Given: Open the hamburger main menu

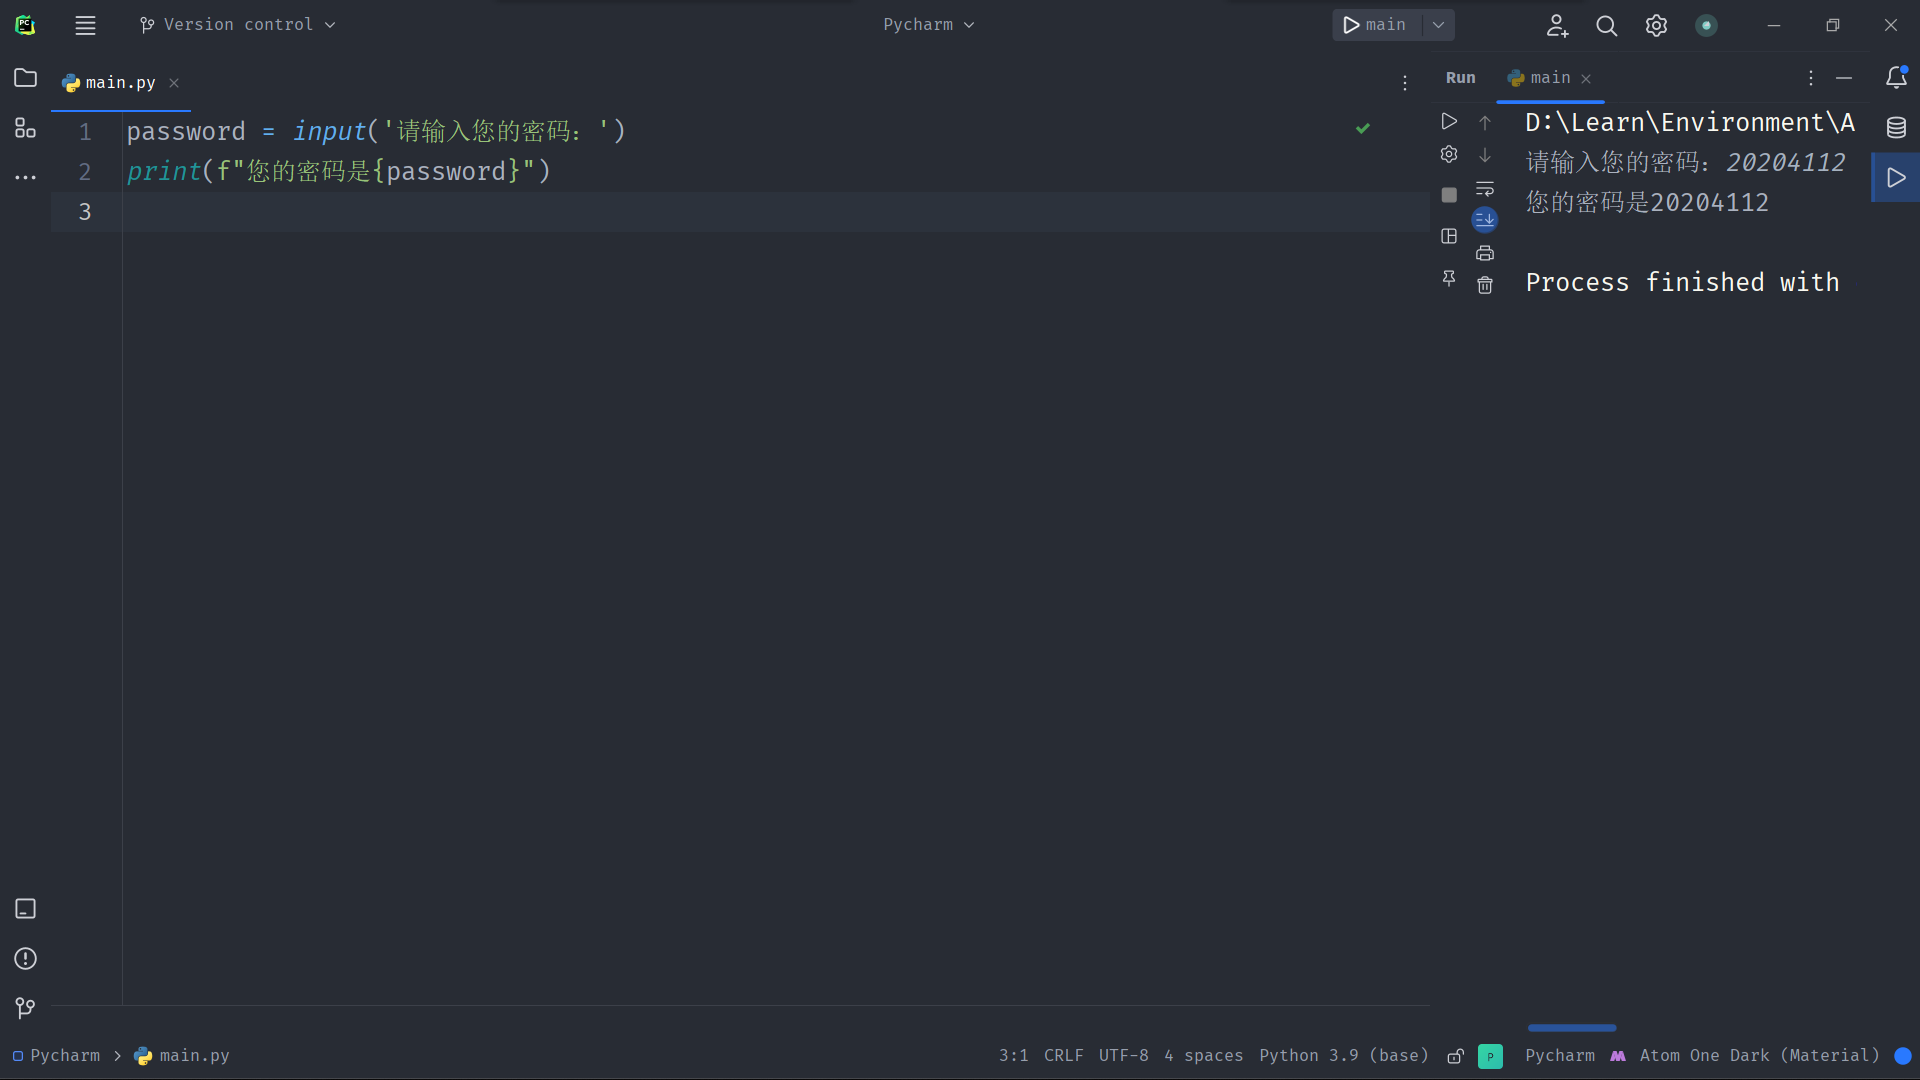Looking at the screenshot, I should [x=85, y=26].
